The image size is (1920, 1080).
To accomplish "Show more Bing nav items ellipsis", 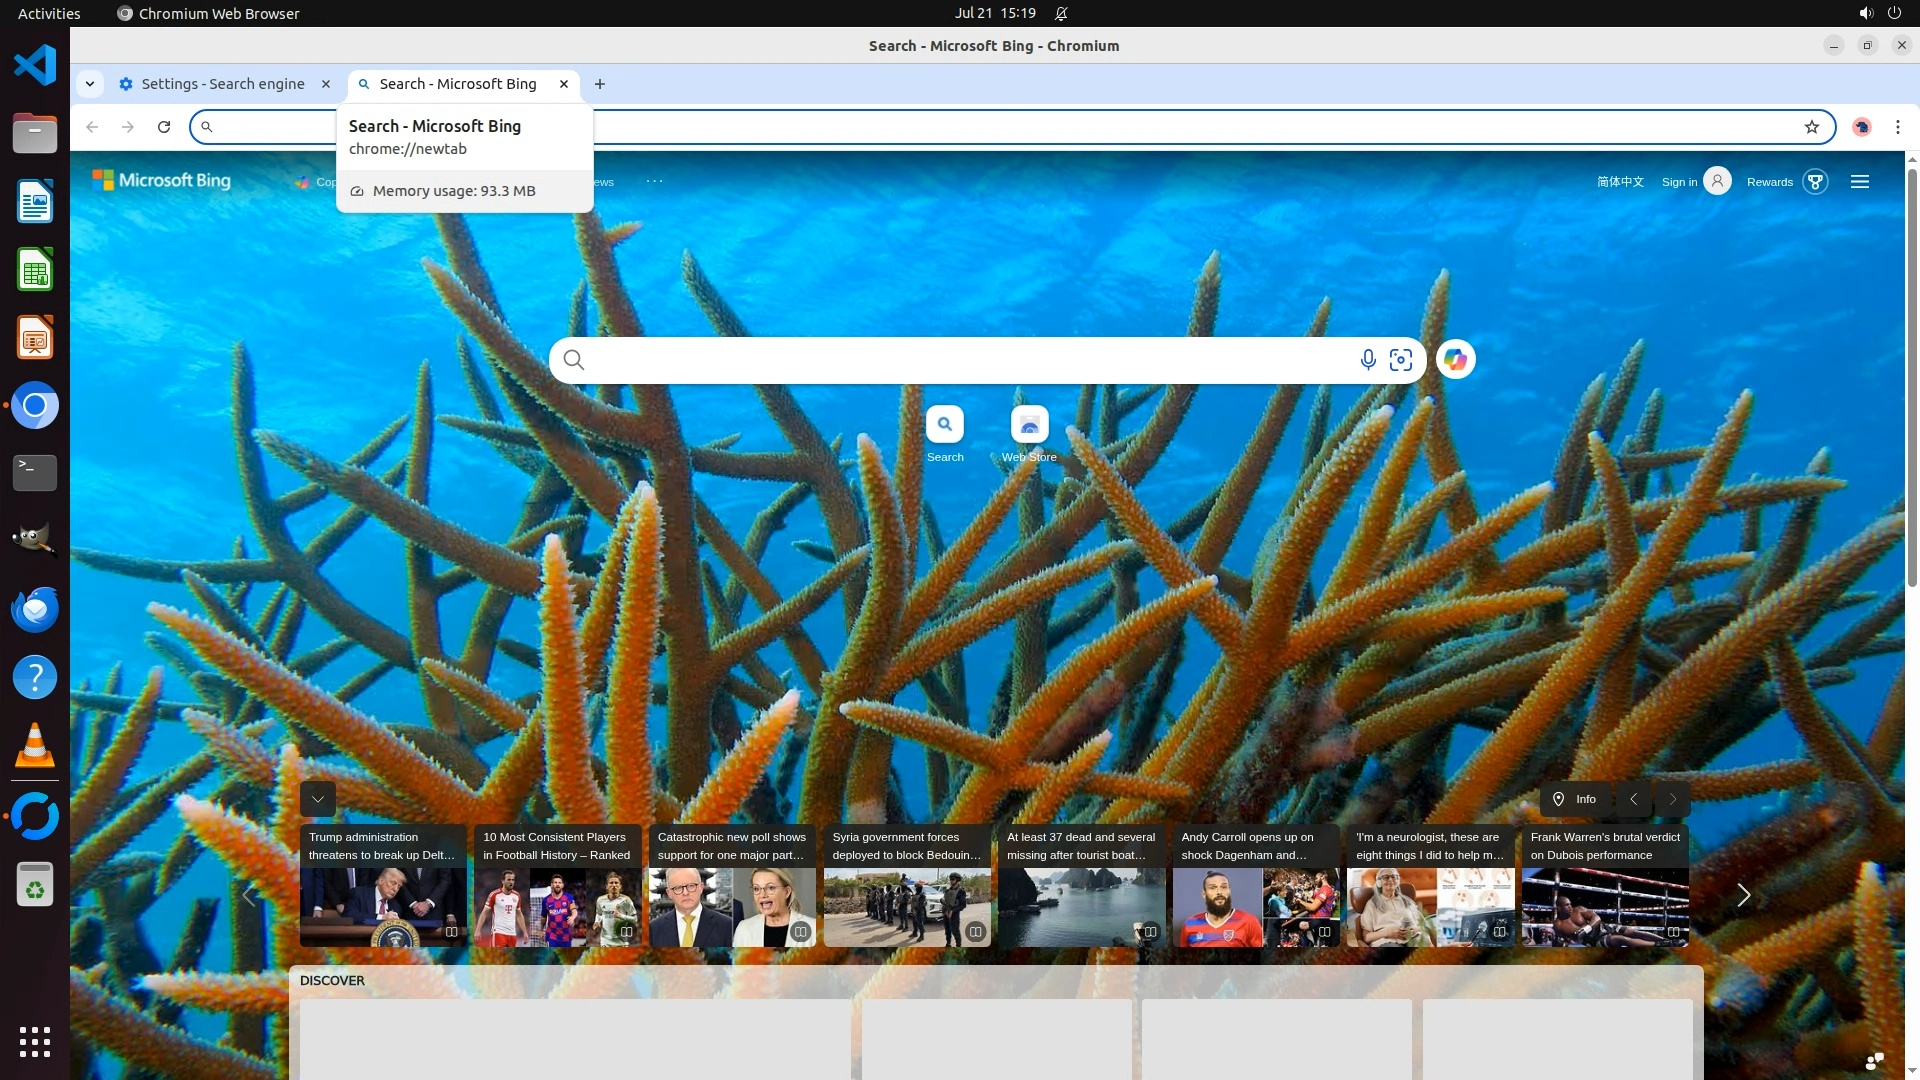I will click(654, 182).
